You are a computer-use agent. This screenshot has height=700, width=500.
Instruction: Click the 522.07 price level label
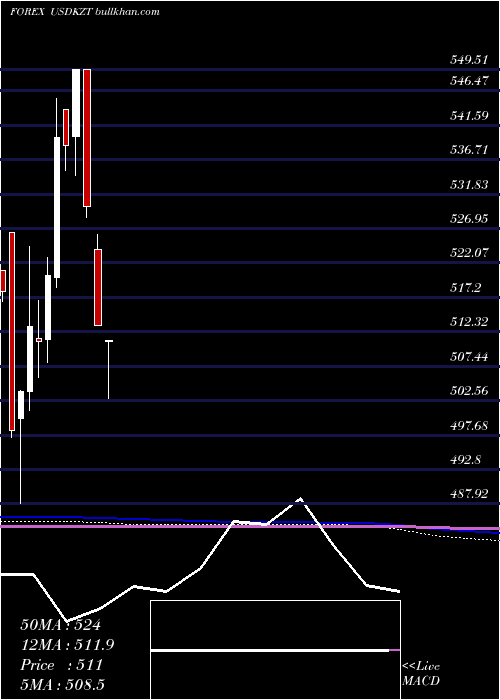tap(469, 253)
